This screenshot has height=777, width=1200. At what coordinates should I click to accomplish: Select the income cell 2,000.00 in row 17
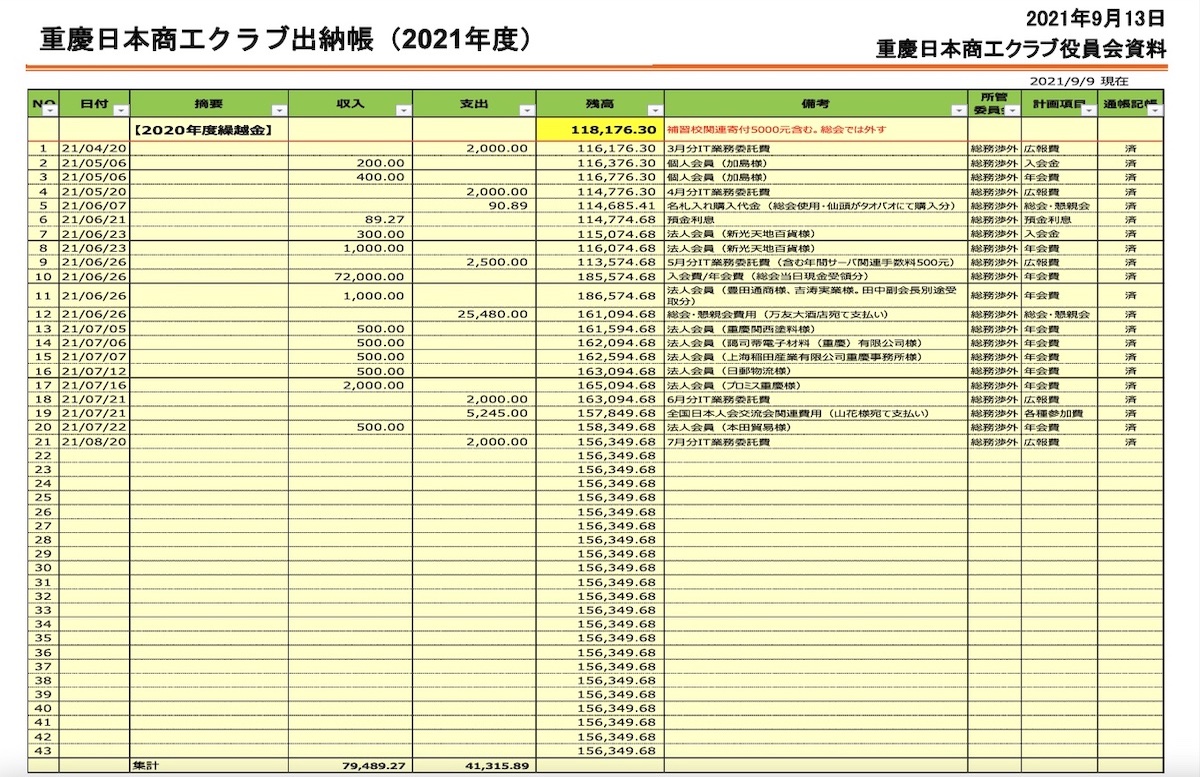pyautogui.click(x=350, y=385)
